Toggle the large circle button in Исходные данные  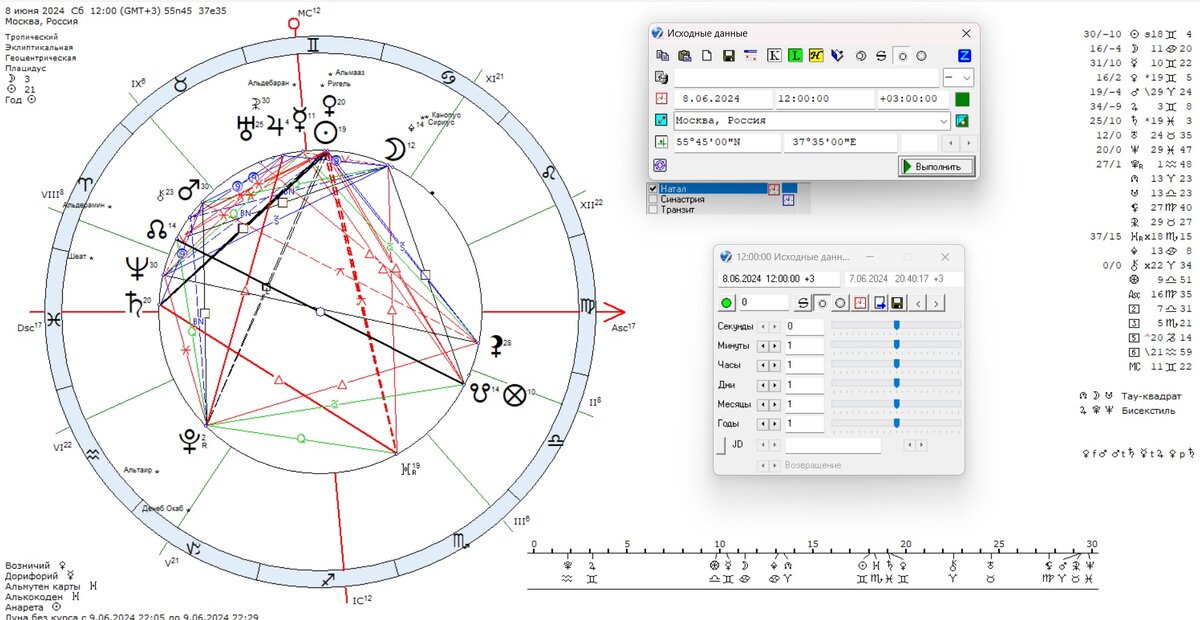[920, 56]
